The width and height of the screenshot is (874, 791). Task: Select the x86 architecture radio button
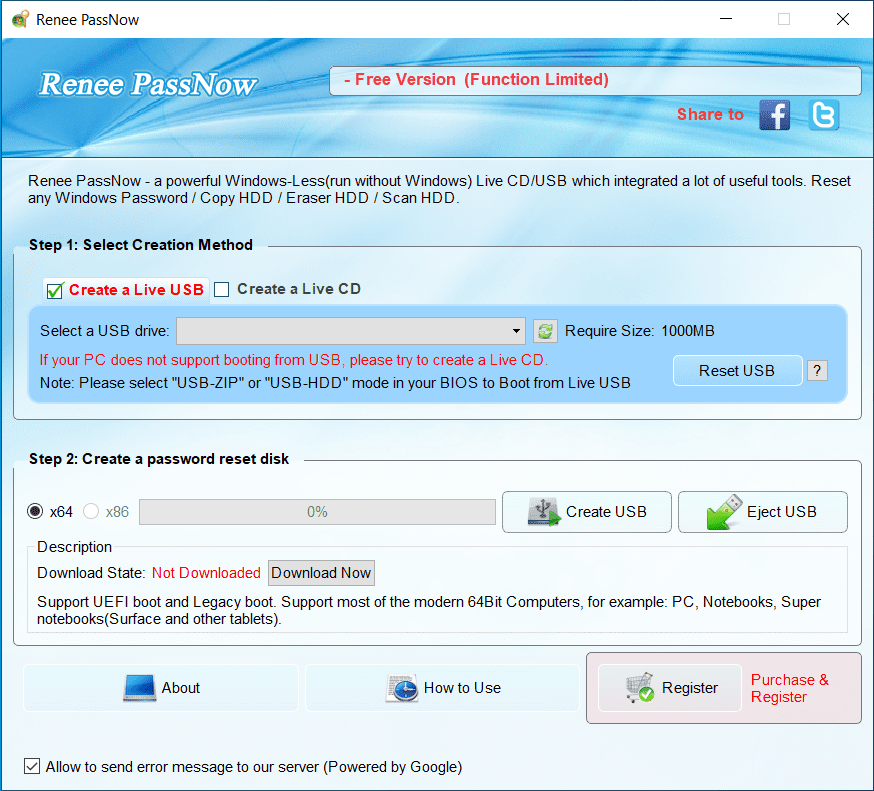click(91, 511)
